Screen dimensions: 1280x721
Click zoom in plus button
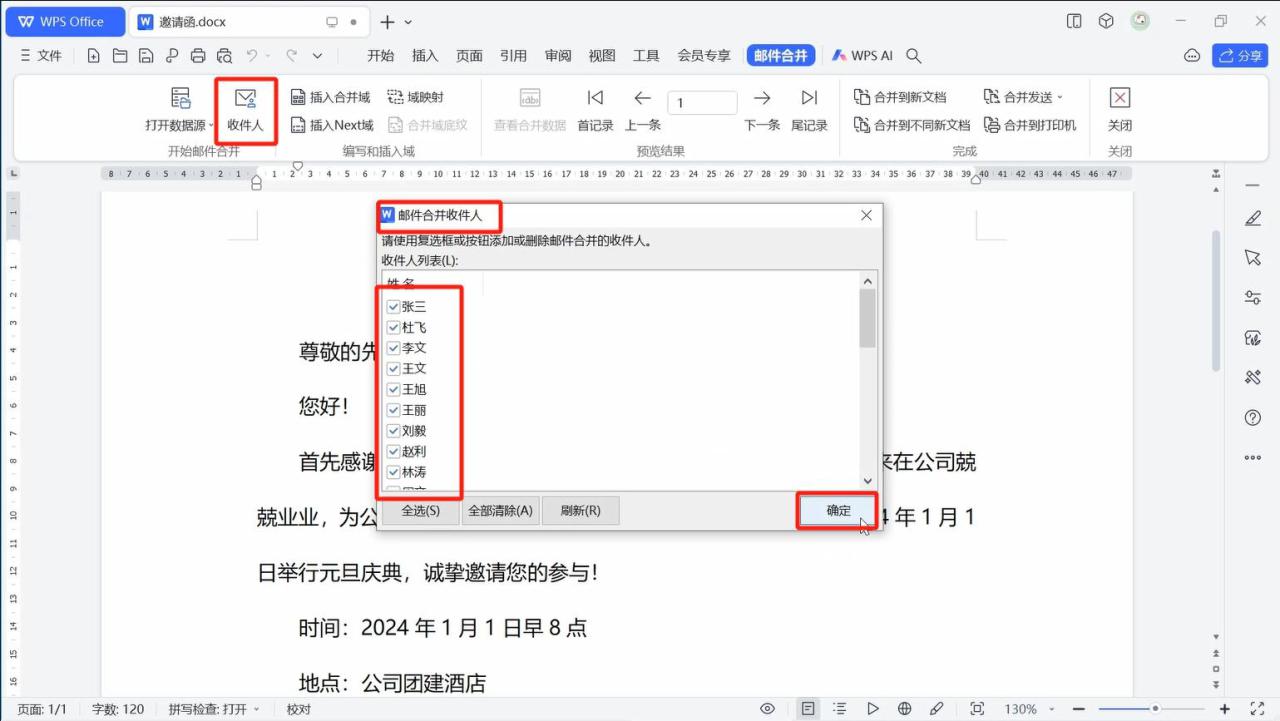click(x=1225, y=709)
